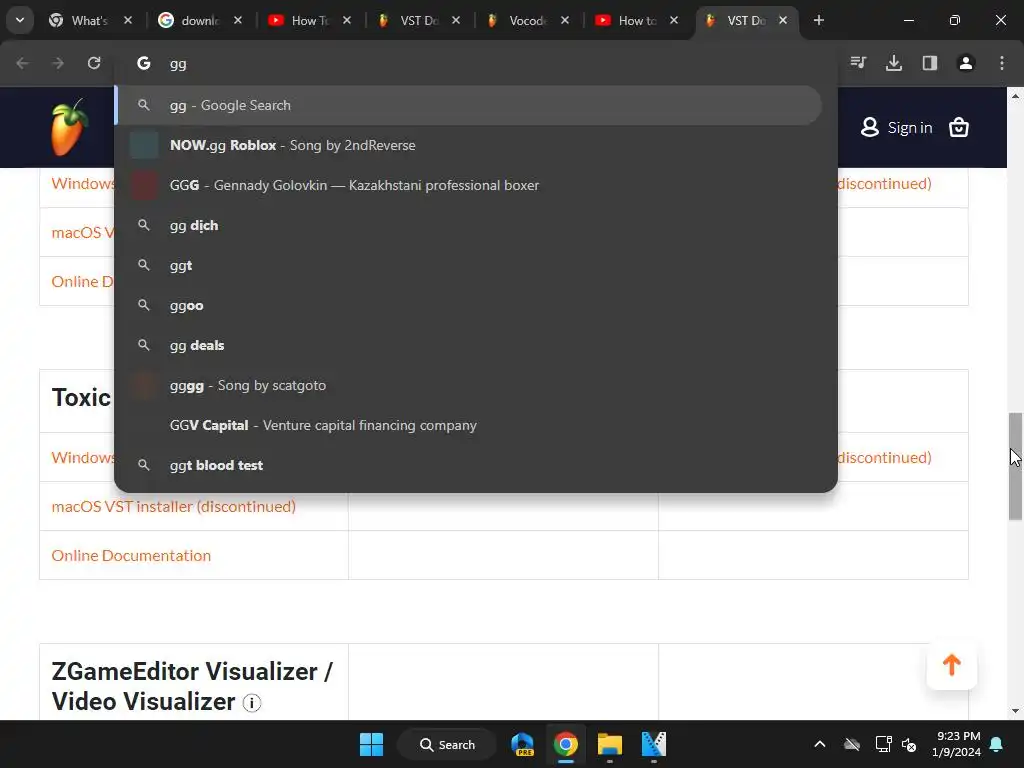The height and width of the screenshot is (768, 1024).
Task: Select the "GGV Capital" suggestion
Action: tap(468, 425)
